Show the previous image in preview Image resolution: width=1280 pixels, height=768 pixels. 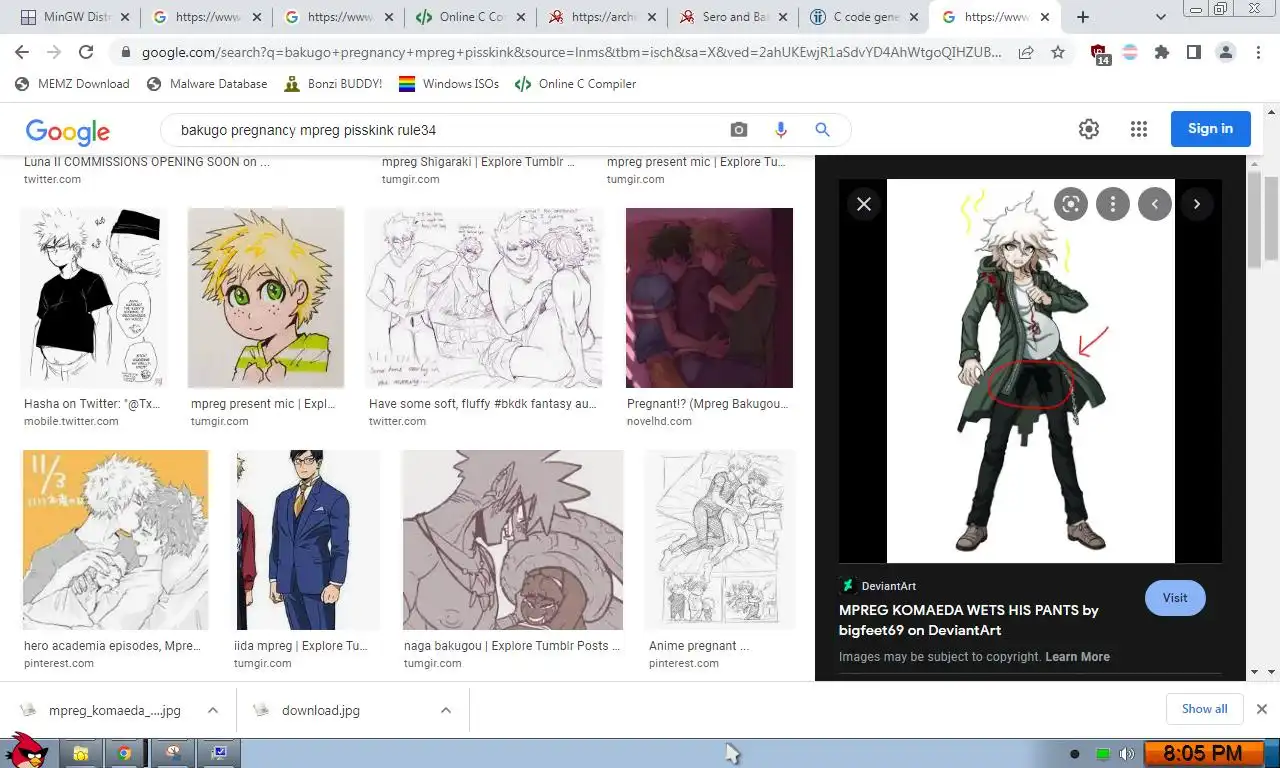[x=1154, y=204]
